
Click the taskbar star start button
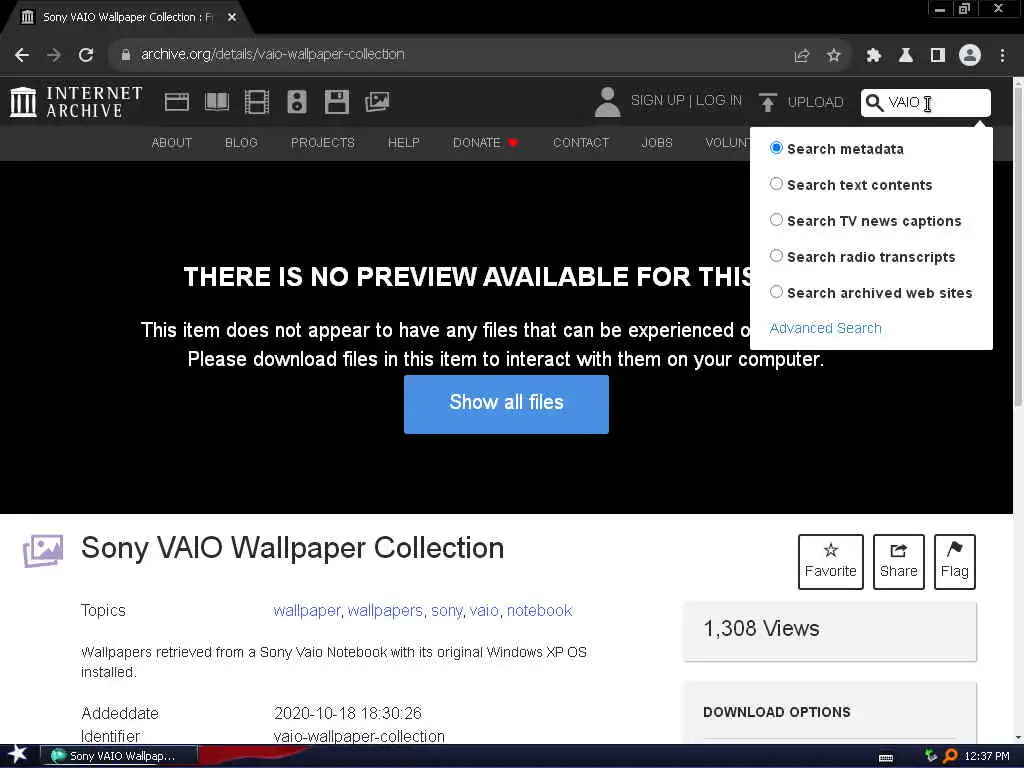(x=18, y=754)
